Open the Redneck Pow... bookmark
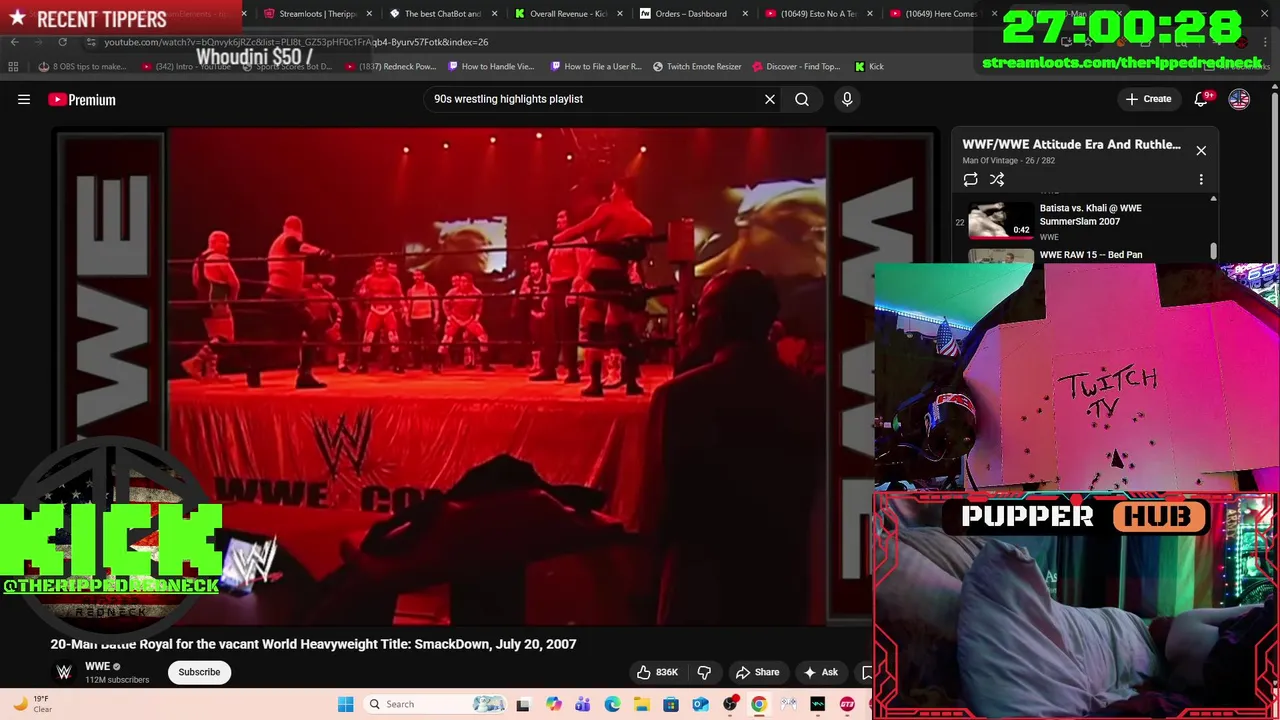1280x720 pixels. tap(390, 66)
